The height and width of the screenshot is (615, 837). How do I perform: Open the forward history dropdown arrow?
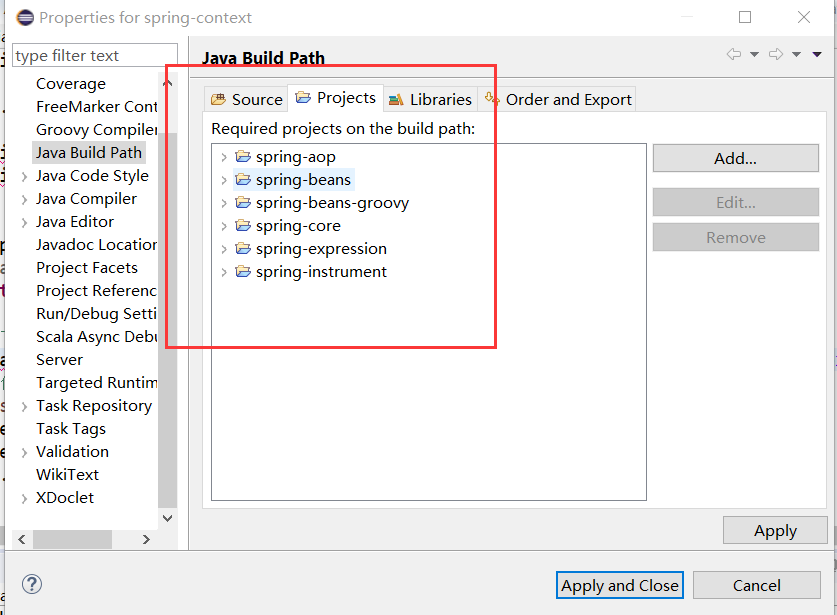[796, 54]
